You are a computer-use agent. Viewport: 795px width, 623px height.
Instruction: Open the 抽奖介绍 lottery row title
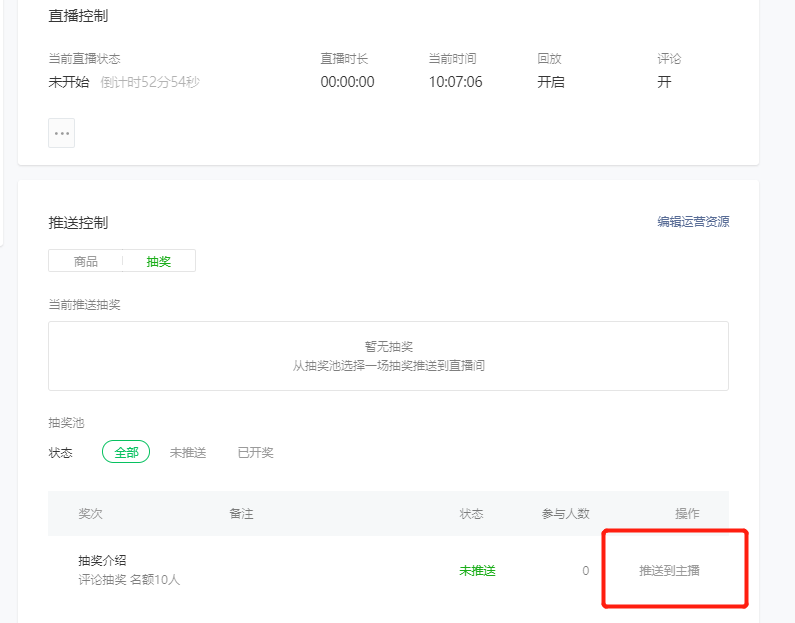(102, 560)
